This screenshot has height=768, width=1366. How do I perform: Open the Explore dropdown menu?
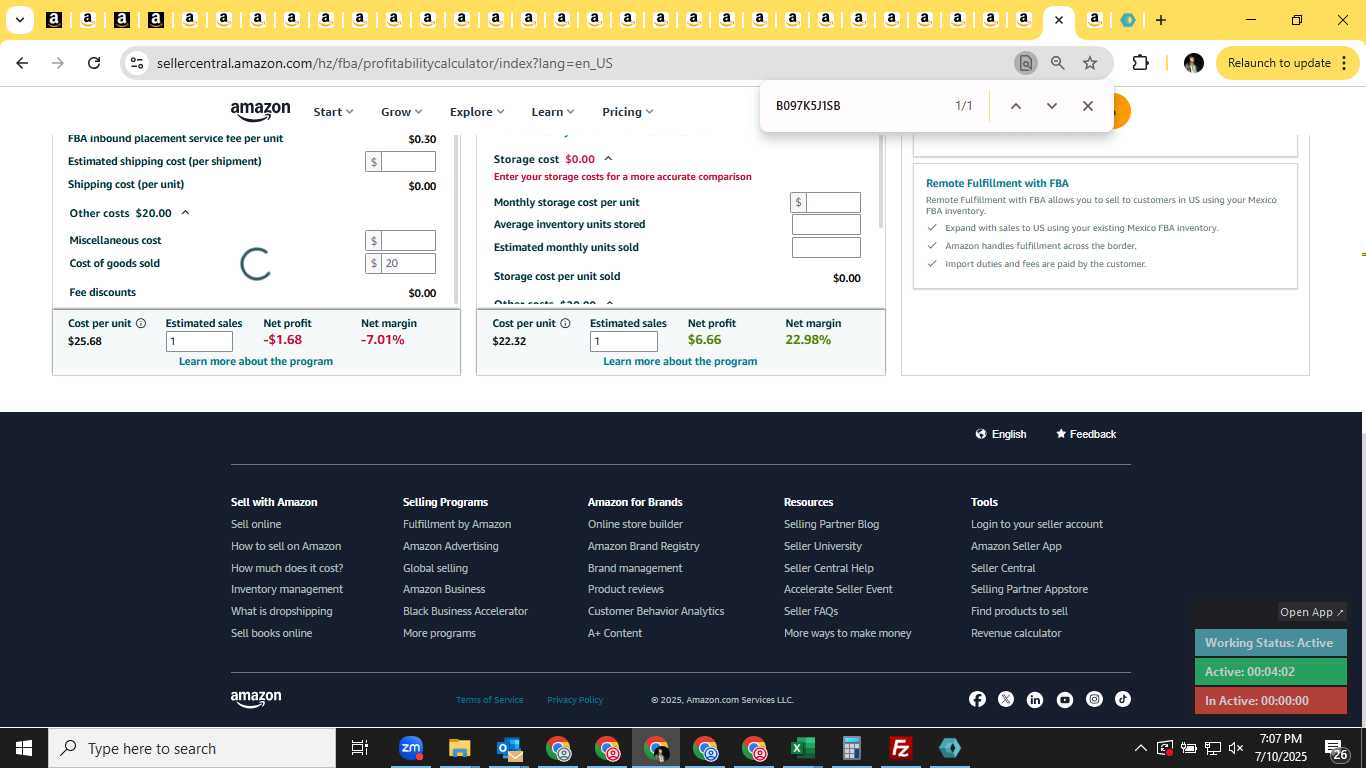click(477, 112)
